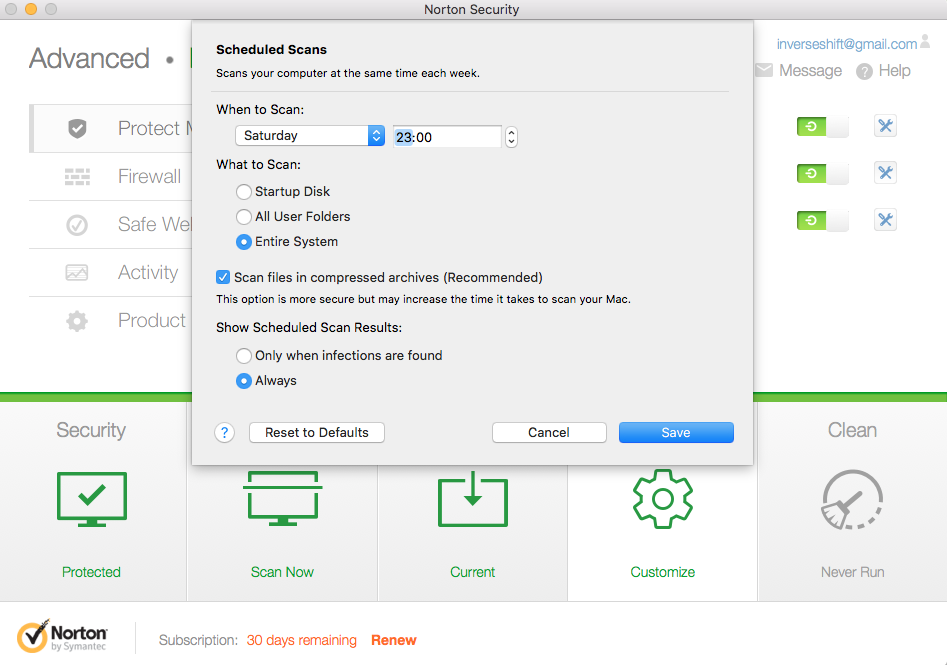The image size is (947, 665).
Task: Toggle the Safe Web switch off
Action: 822,220
